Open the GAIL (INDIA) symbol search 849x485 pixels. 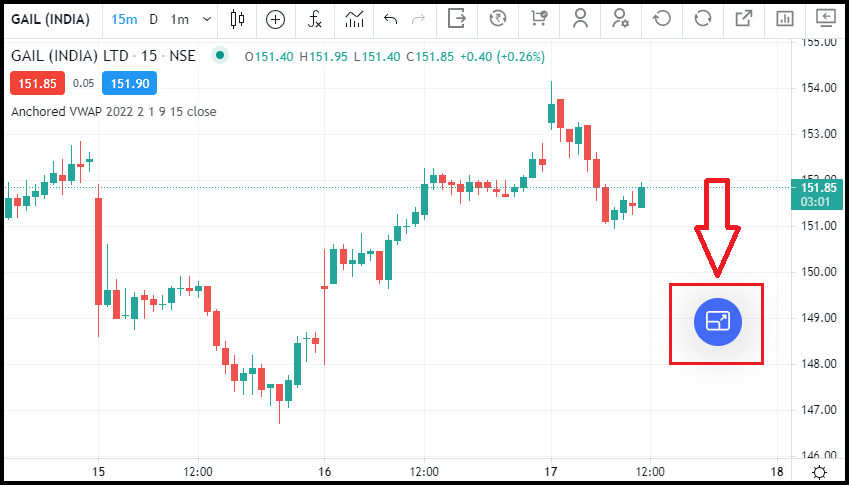pos(50,20)
